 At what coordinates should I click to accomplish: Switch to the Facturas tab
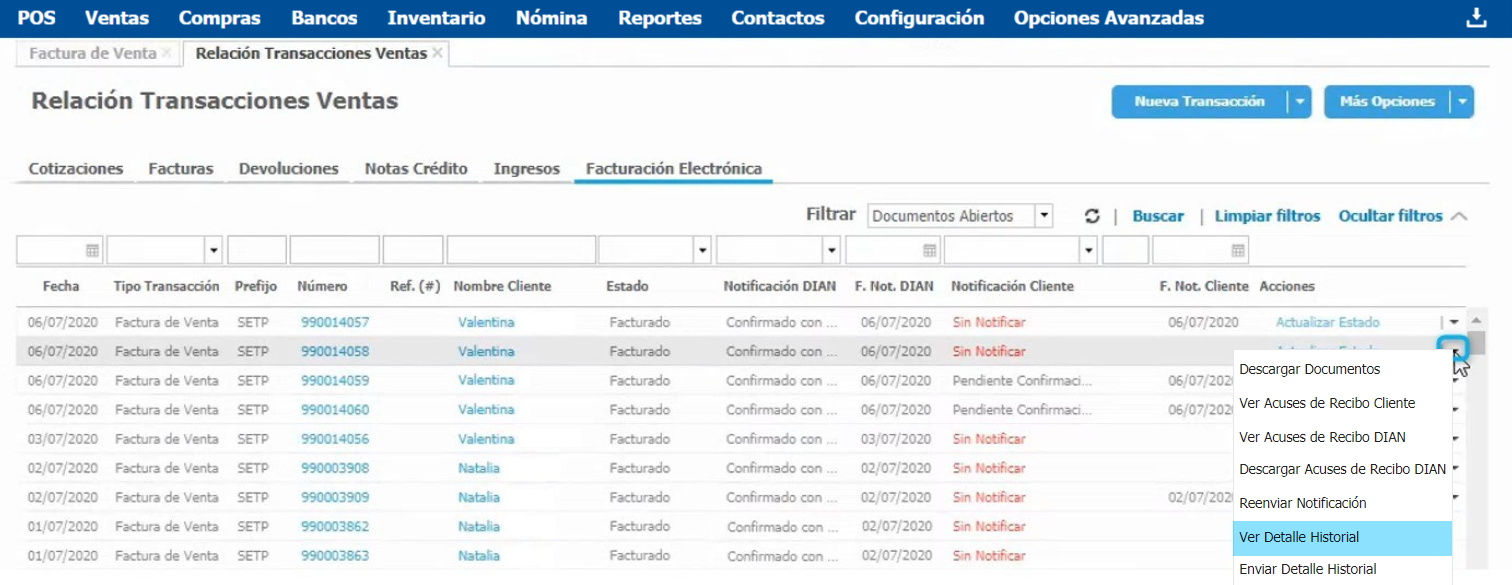tap(181, 169)
